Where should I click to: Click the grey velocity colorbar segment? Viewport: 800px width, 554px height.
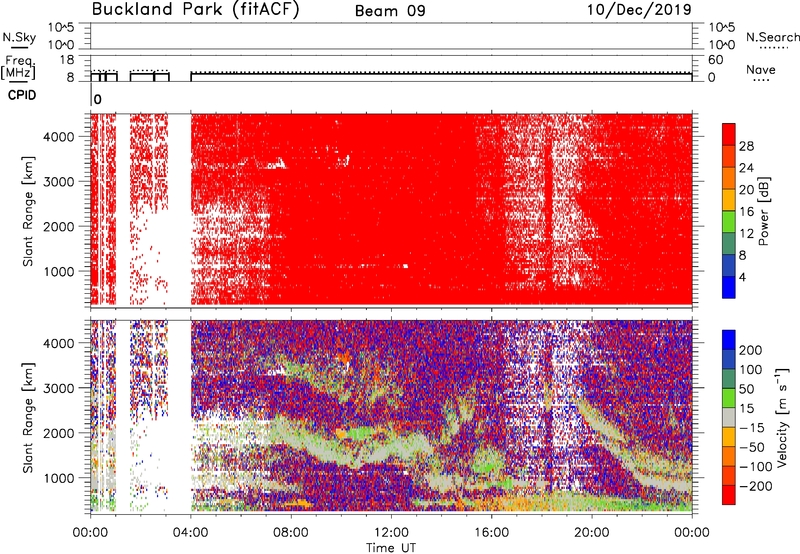(729, 417)
